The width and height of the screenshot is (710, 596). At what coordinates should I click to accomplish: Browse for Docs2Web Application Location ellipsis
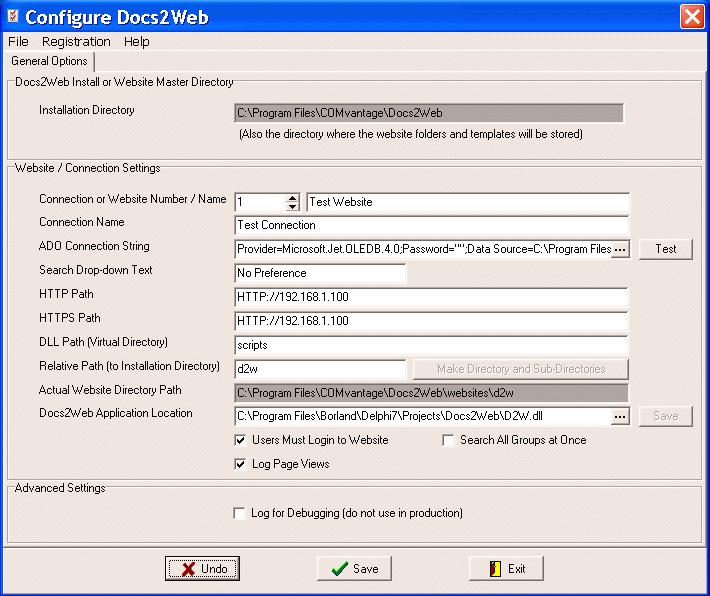coord(620,416)
